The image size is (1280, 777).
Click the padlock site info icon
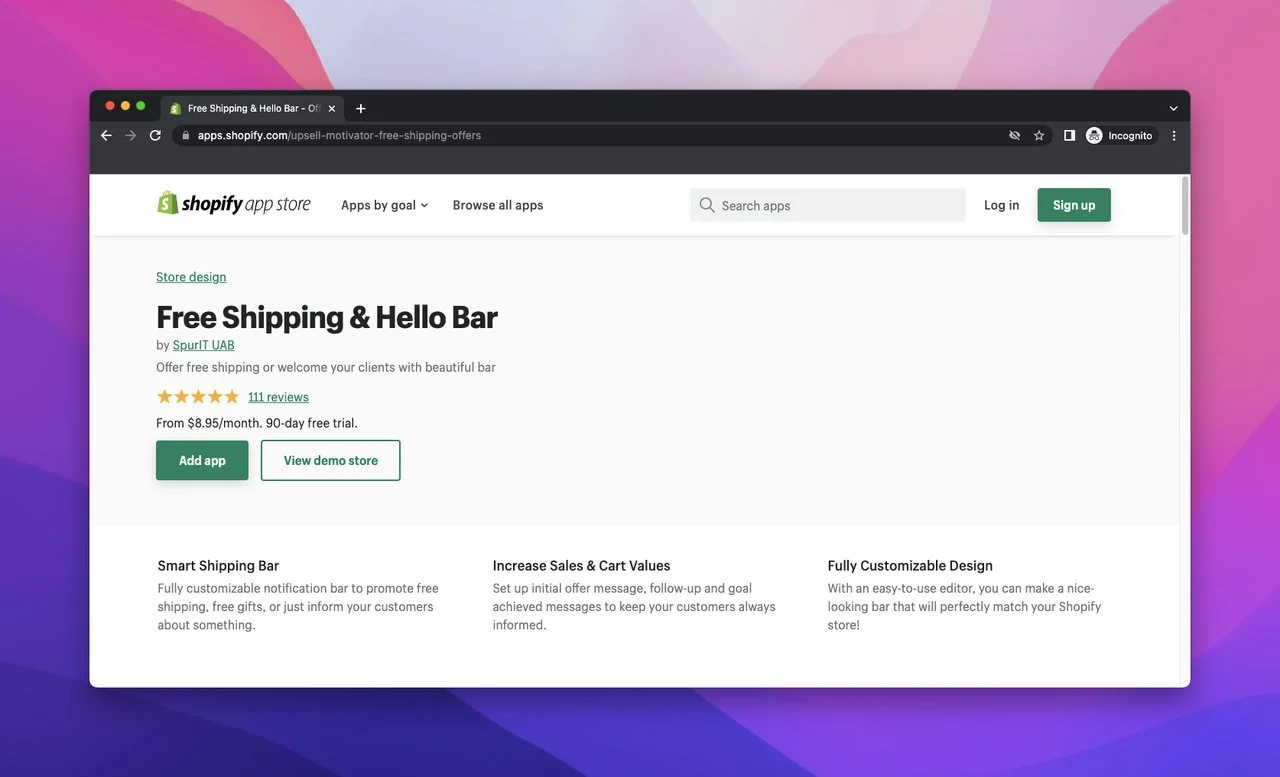click(x=185, y=135)
